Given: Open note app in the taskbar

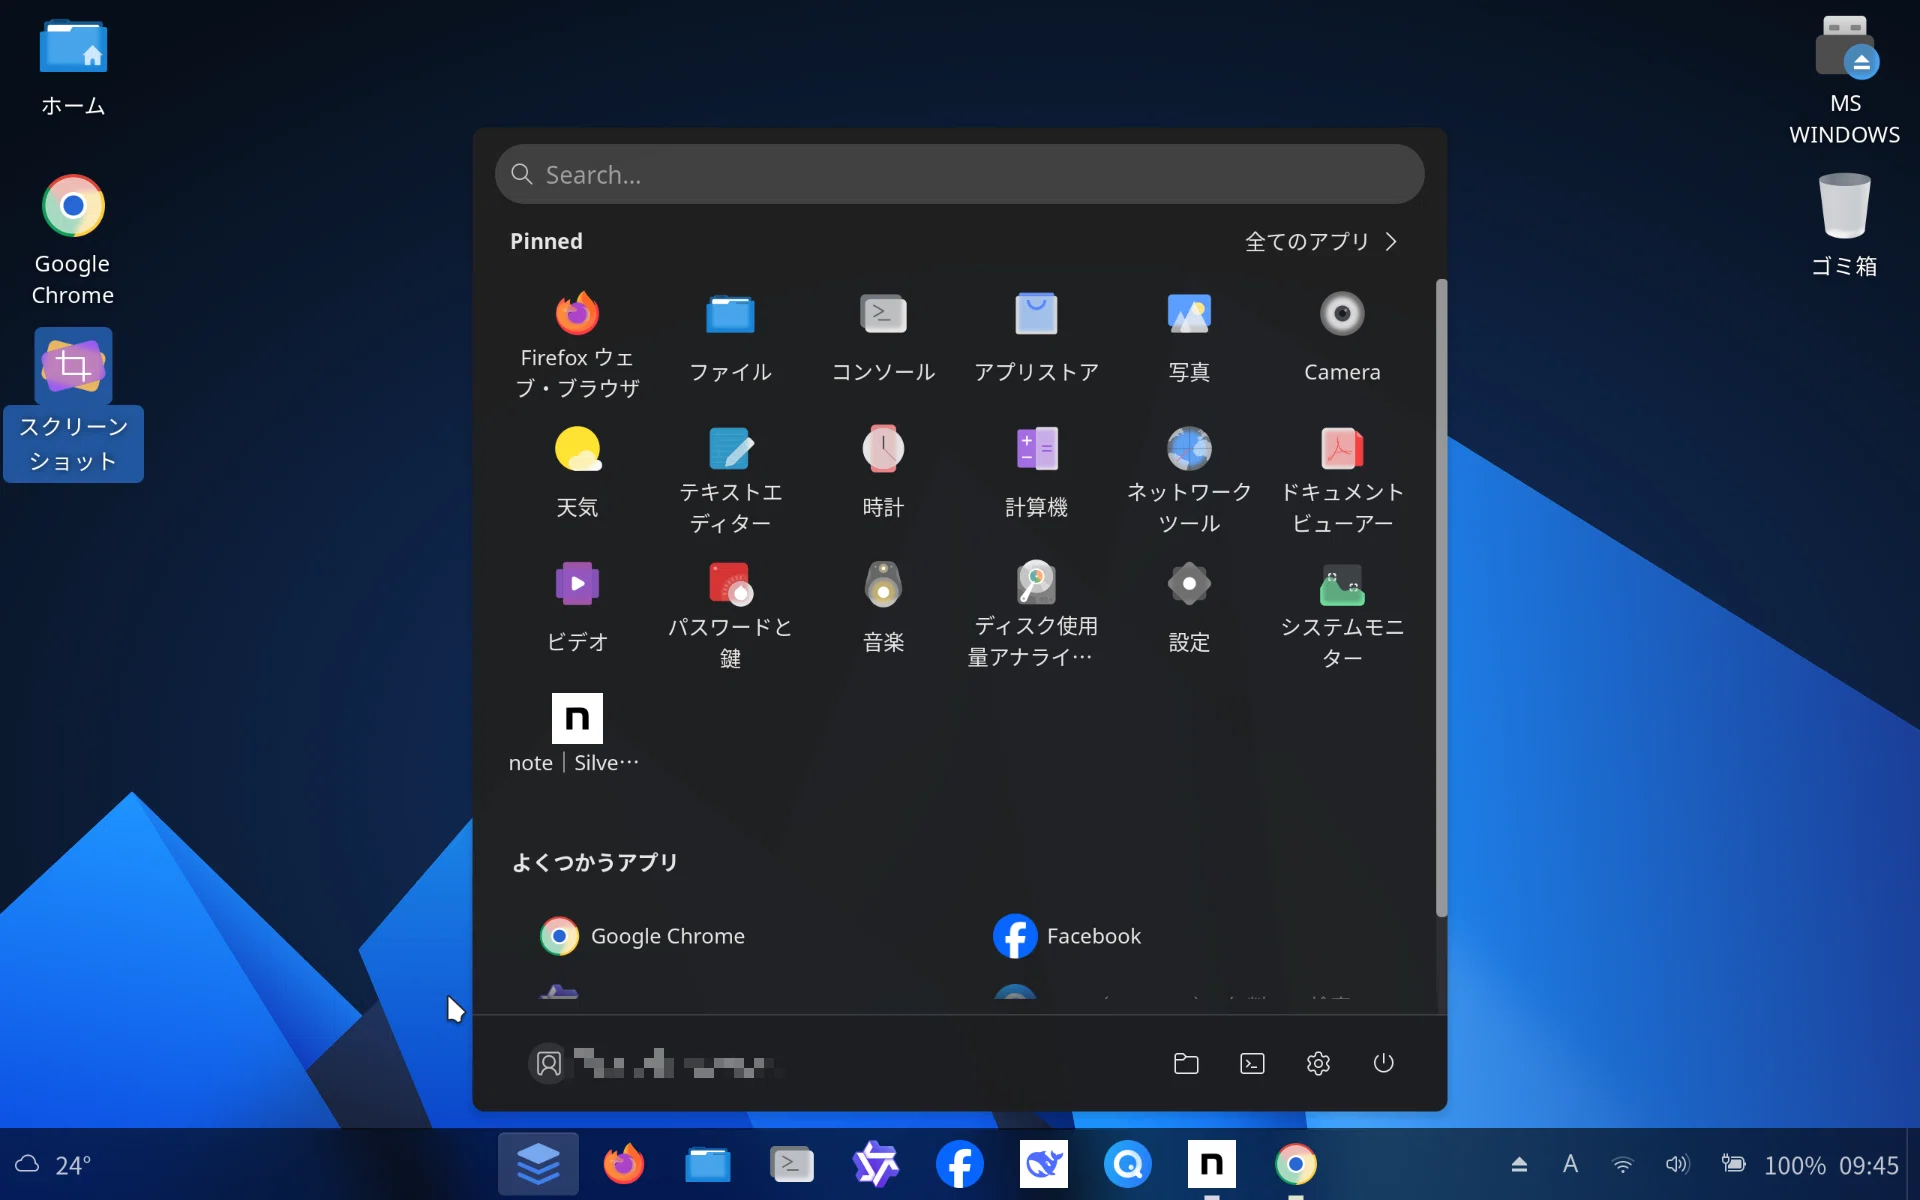Looking at the screenshot, I should (x=1211, y=1164).
